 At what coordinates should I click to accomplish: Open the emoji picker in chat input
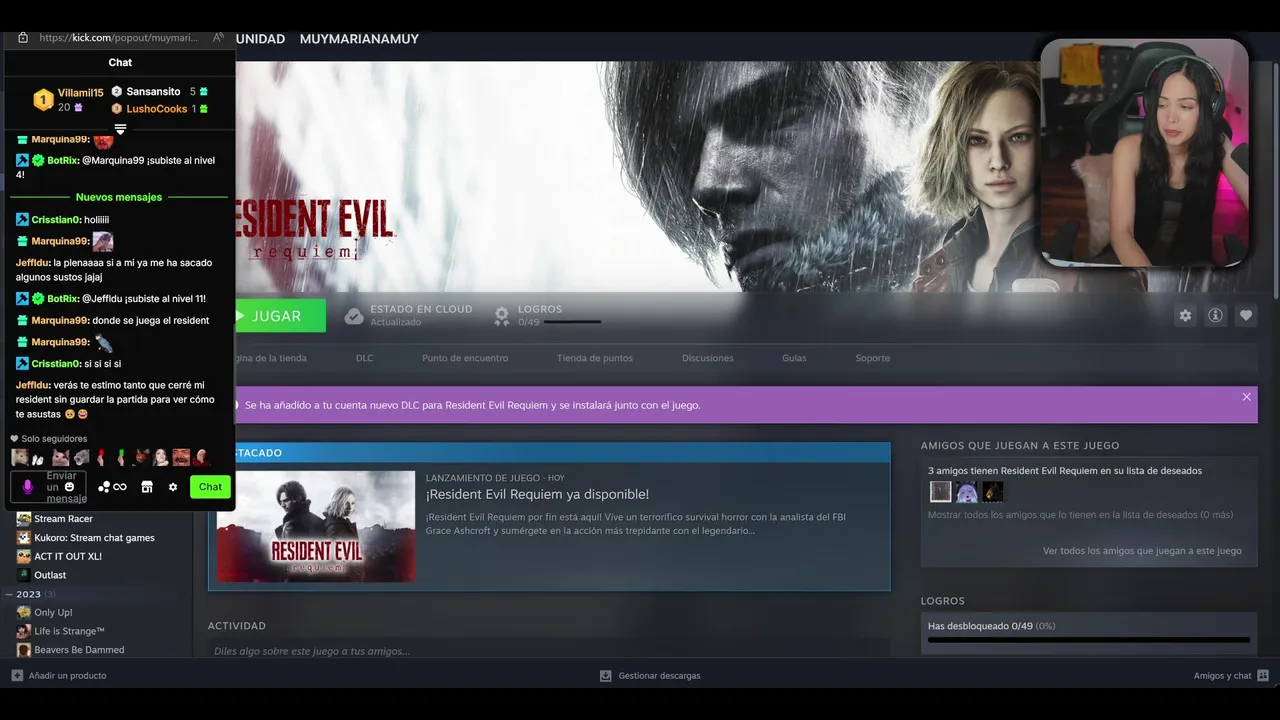click(69, 487)
